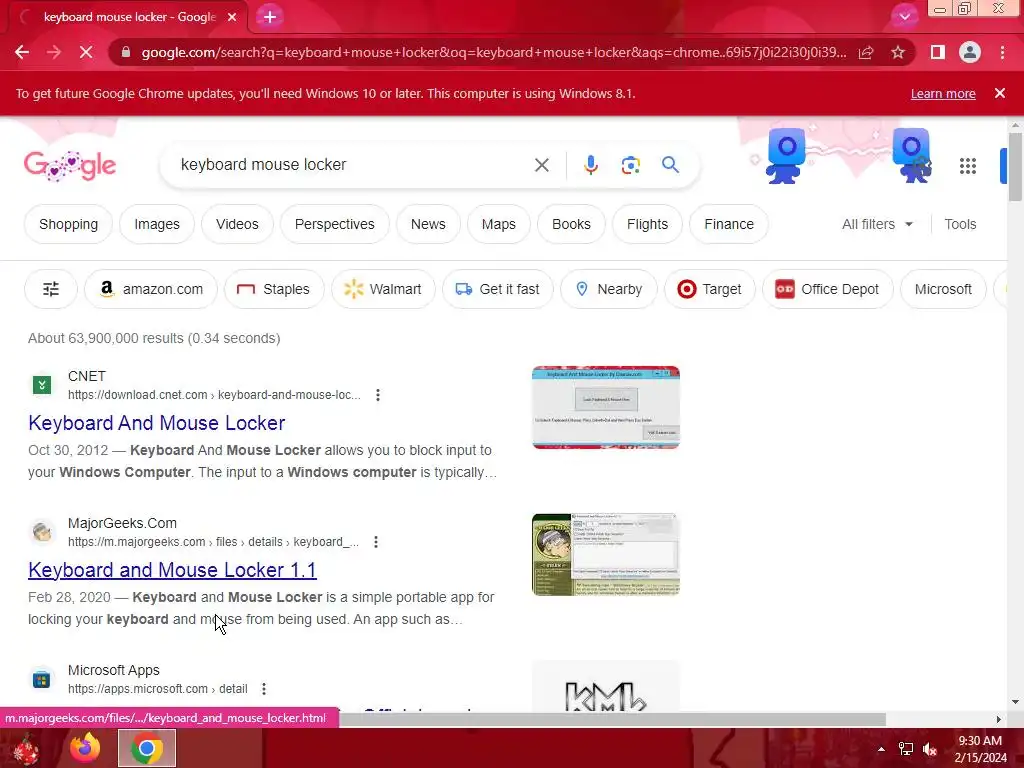Bookmark this page with star icon
Image resolution: width=1024 pixels, height=768 pixels.
pos(898,52)
